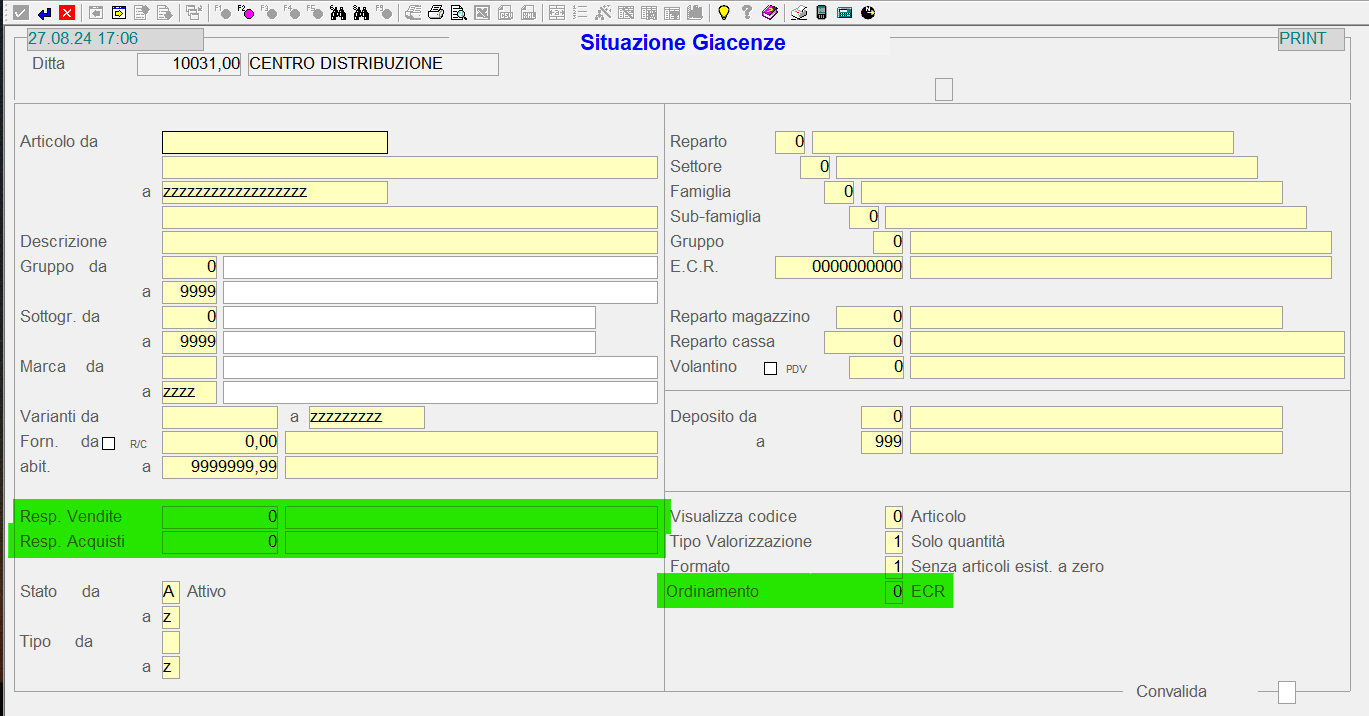Click the binoculars search icon labeled 6
This screenshot has height=716, width=1369.
[338, 13]
